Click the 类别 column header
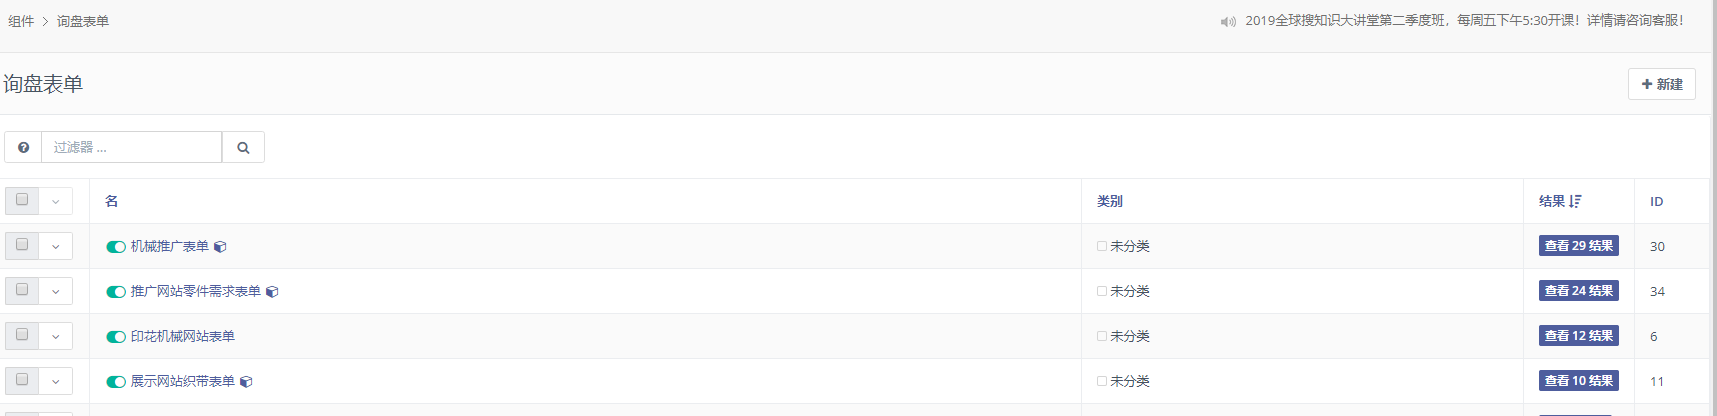The height and width of the screenshot is (416, 1717). point(1110,201)
